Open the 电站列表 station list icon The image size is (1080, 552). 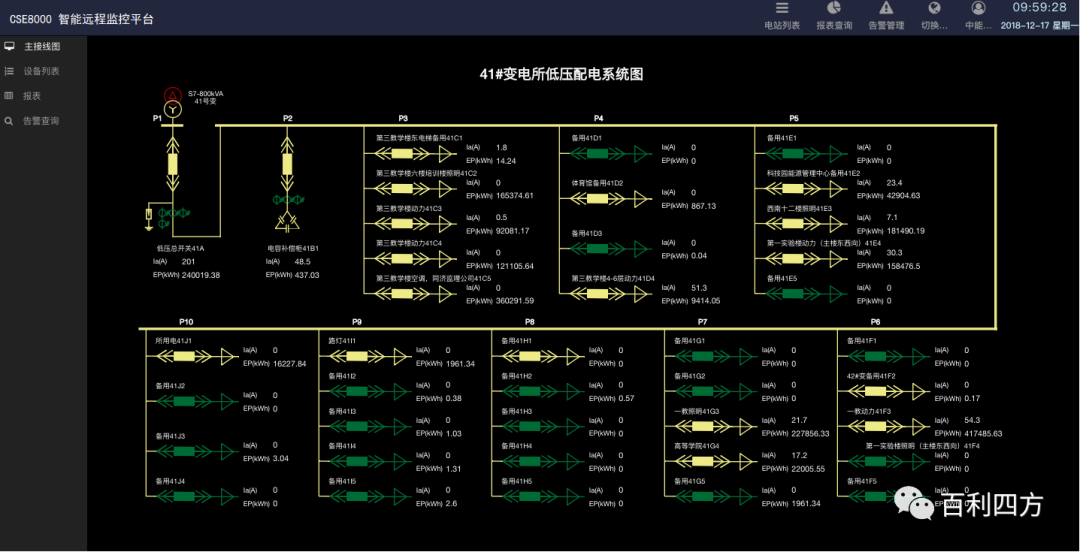click(781, 8)
